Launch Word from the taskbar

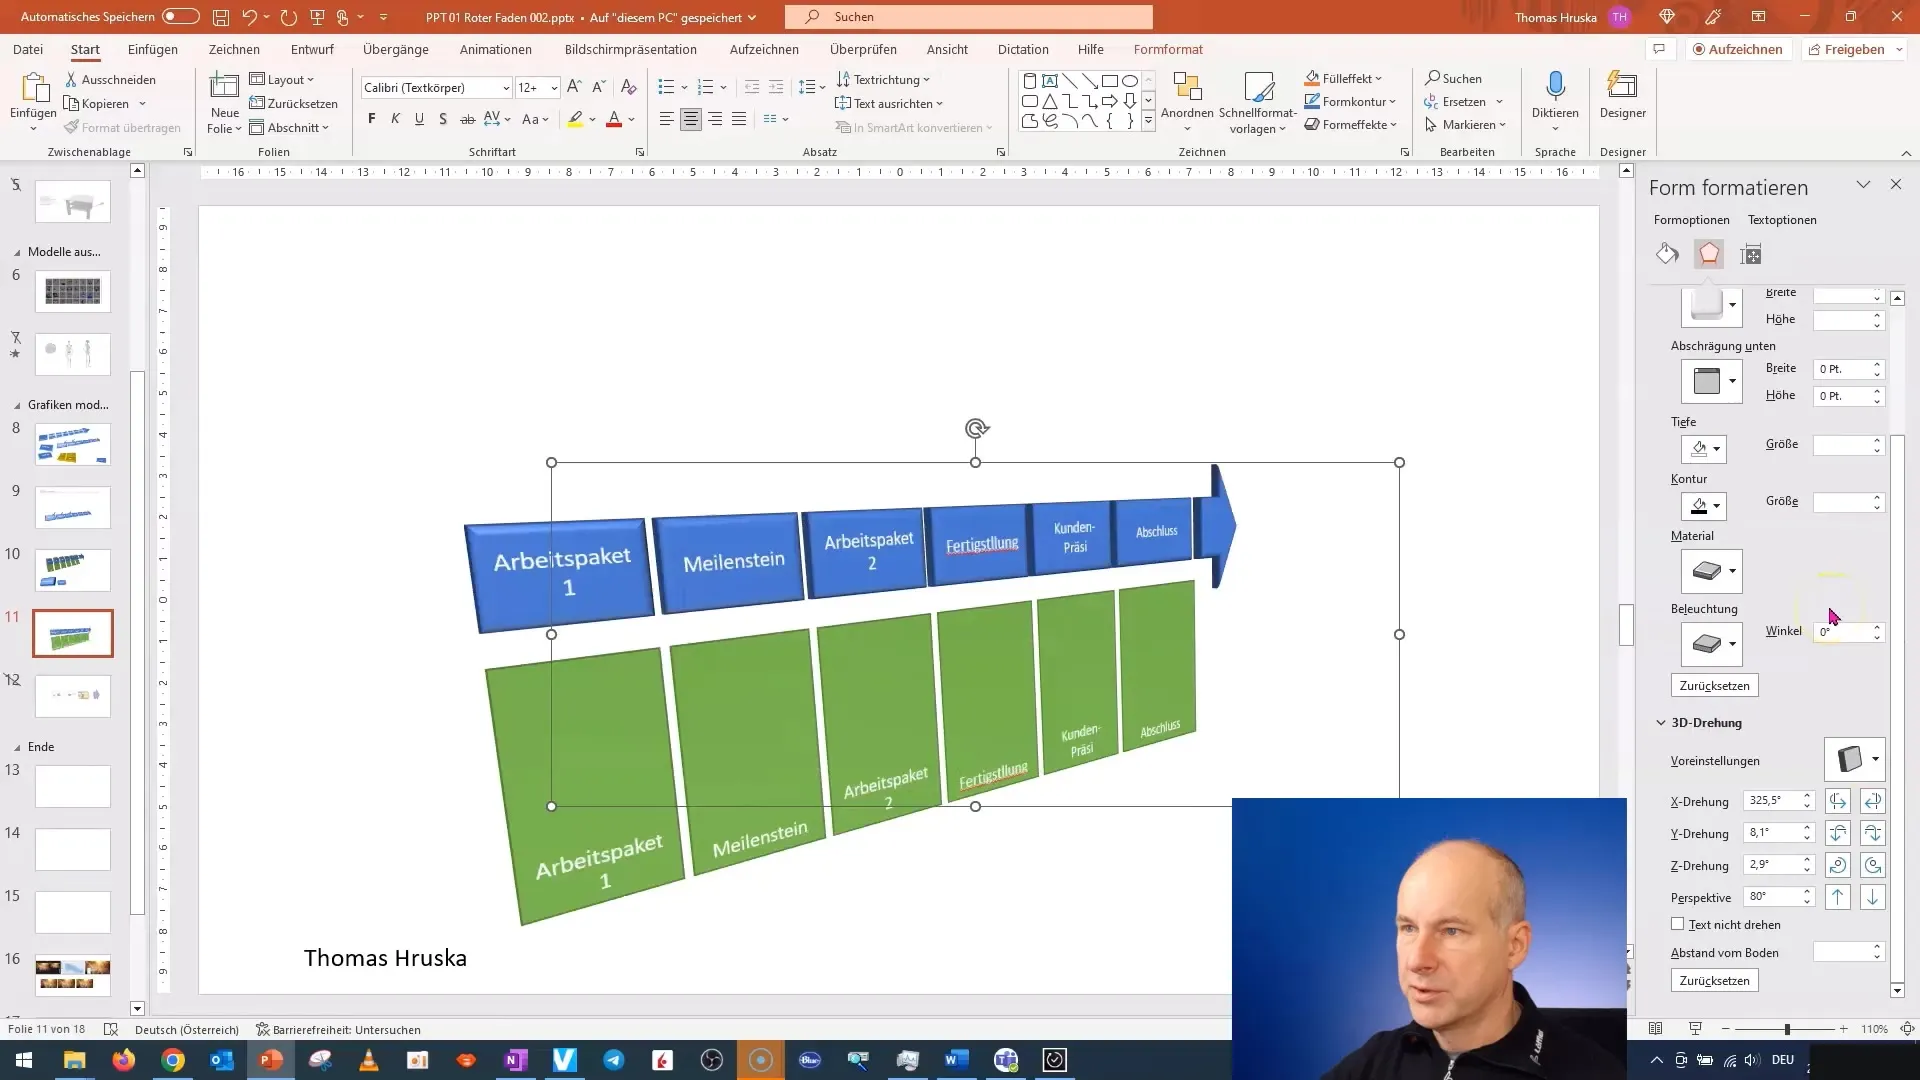pos(956,1060)
